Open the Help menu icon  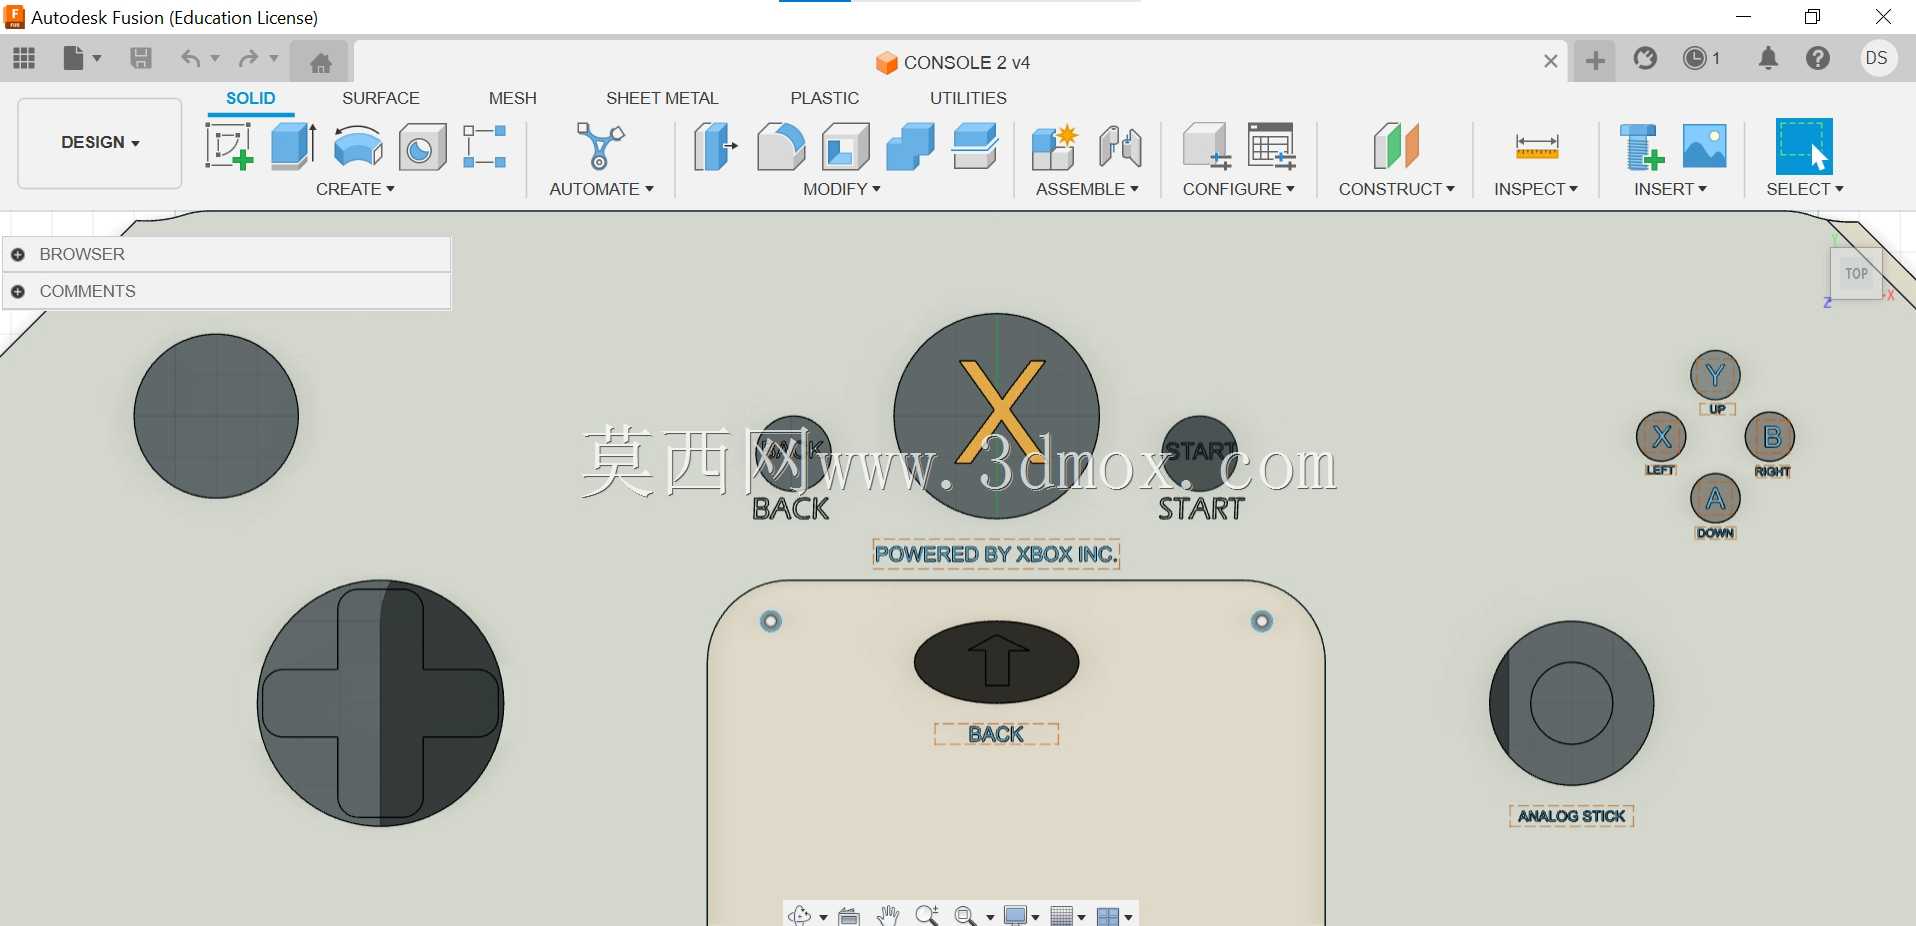click(1818, 58)
